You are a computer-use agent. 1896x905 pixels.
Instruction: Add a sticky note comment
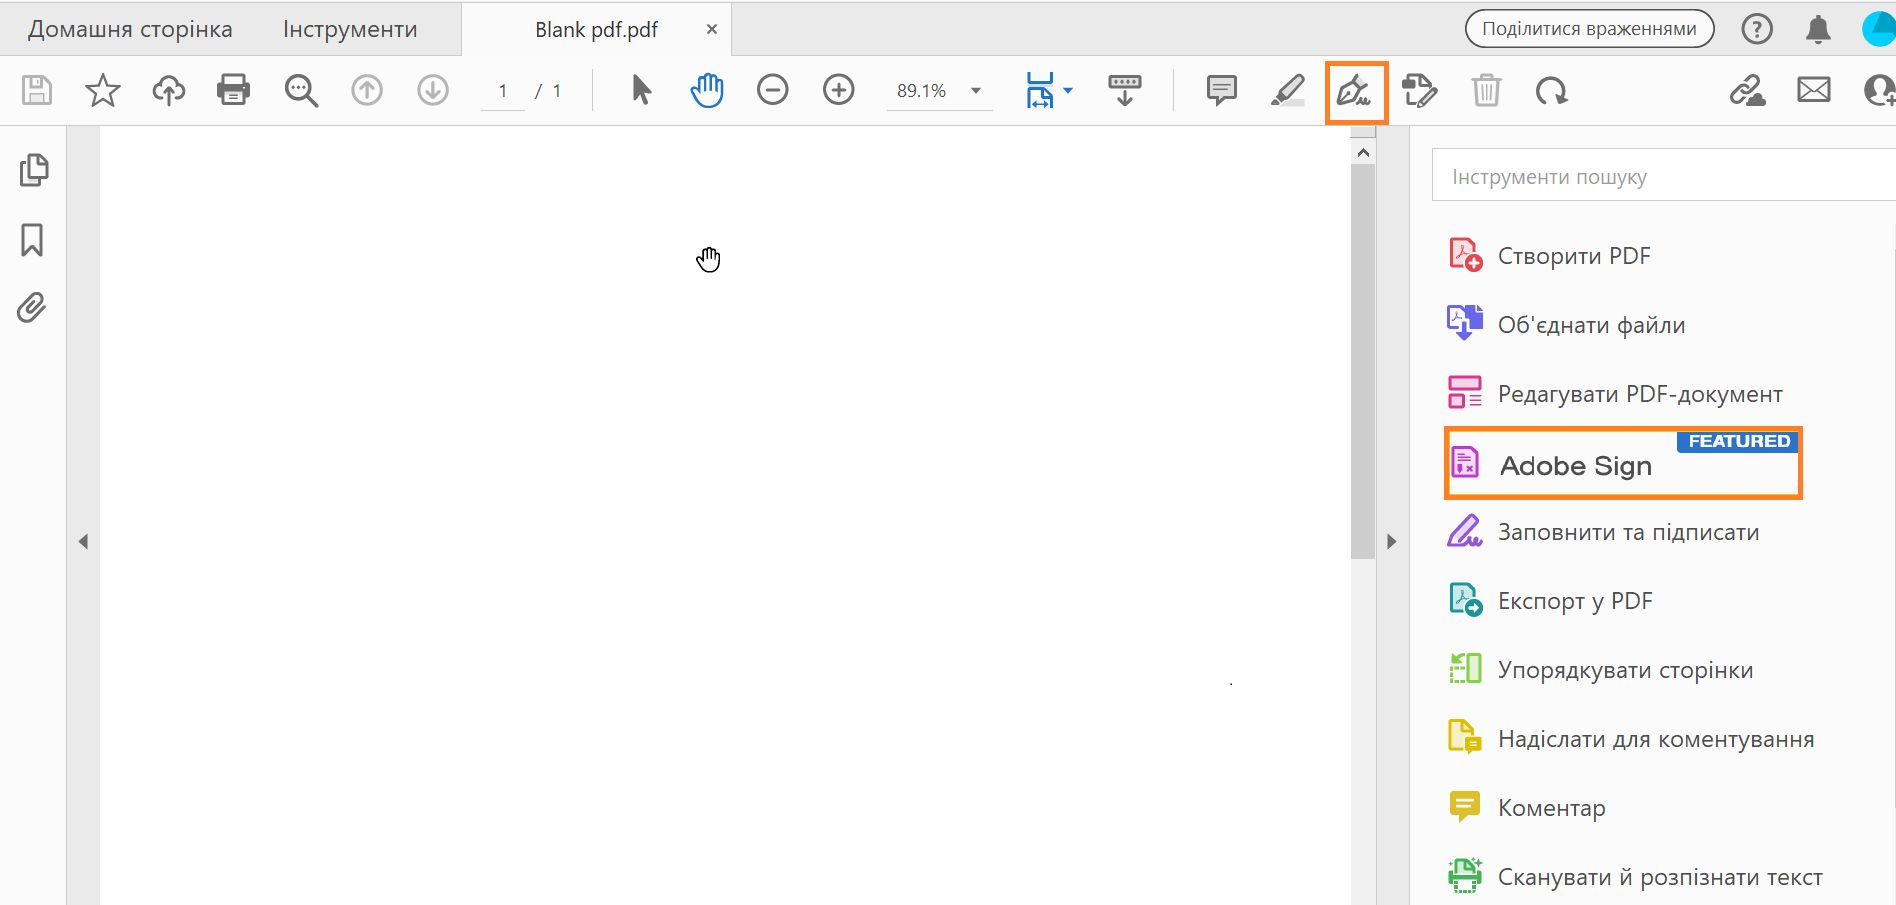pos(1221,91)
